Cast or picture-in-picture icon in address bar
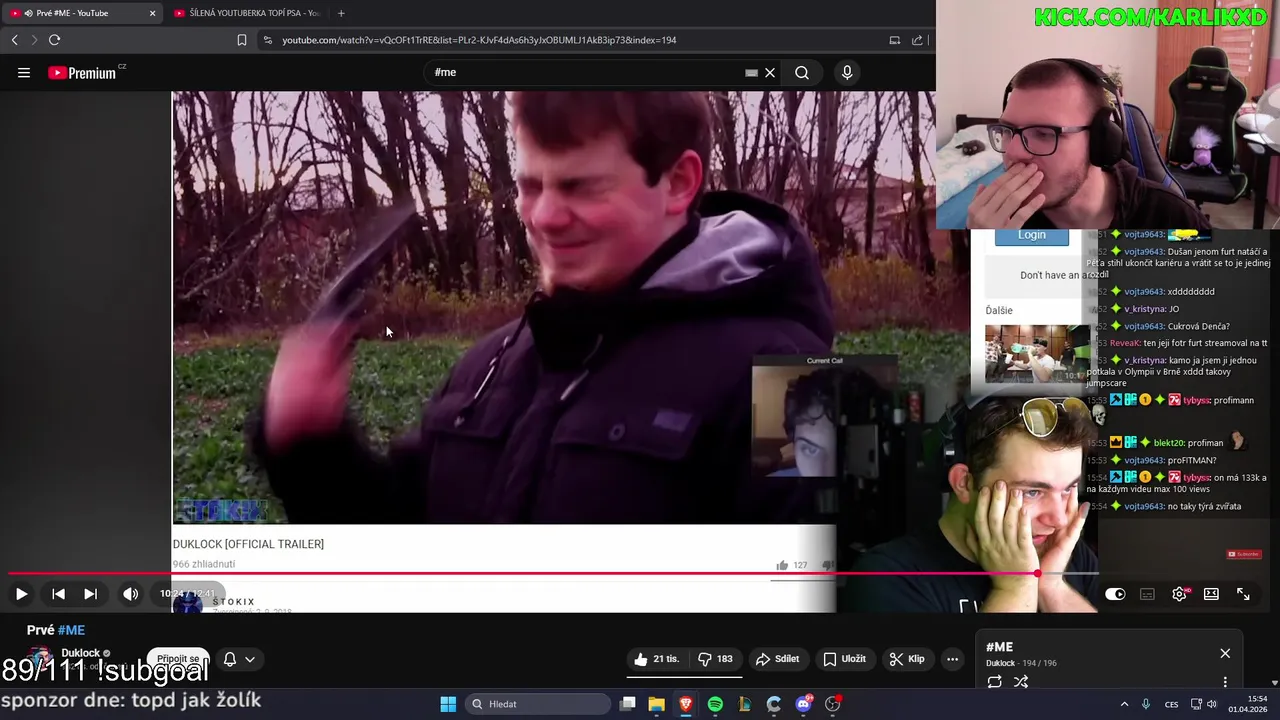 click(894, 40)
